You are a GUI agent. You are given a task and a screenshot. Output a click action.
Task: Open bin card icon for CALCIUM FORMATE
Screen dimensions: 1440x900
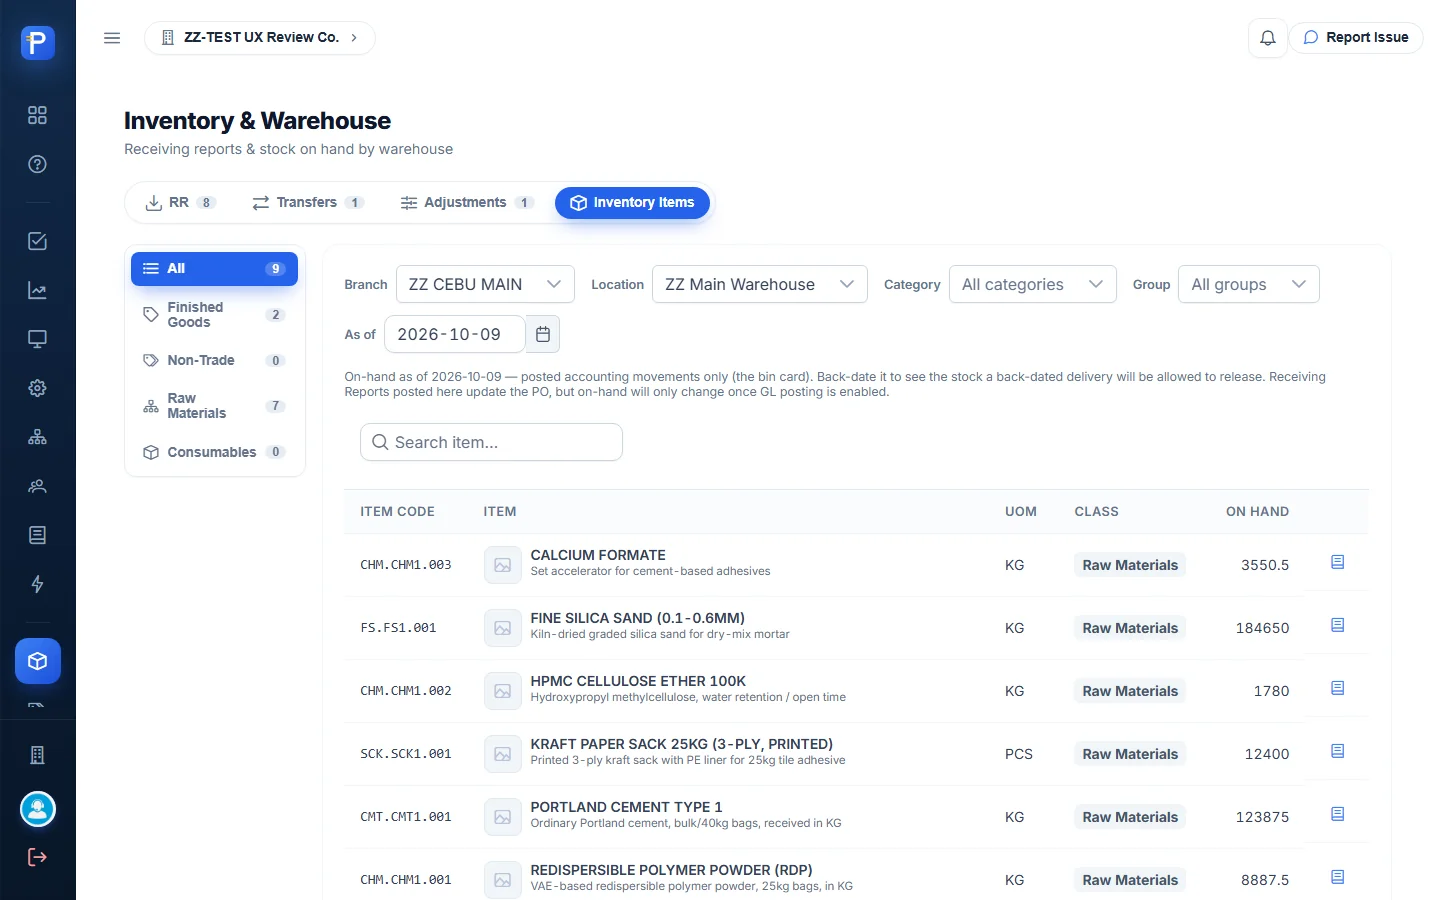[1337, 563]
